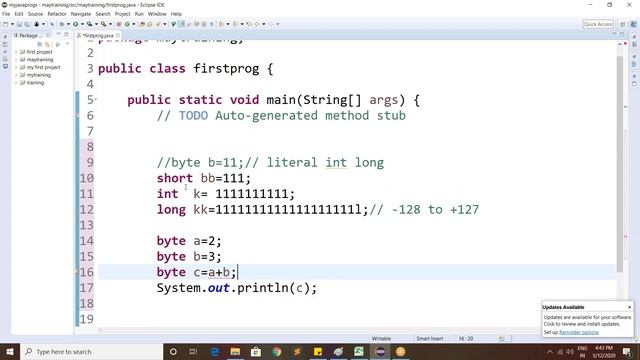This screenshot has height=360, width=640.
Task: Open the Debug dropdown arrow
Action: [68, 24]
